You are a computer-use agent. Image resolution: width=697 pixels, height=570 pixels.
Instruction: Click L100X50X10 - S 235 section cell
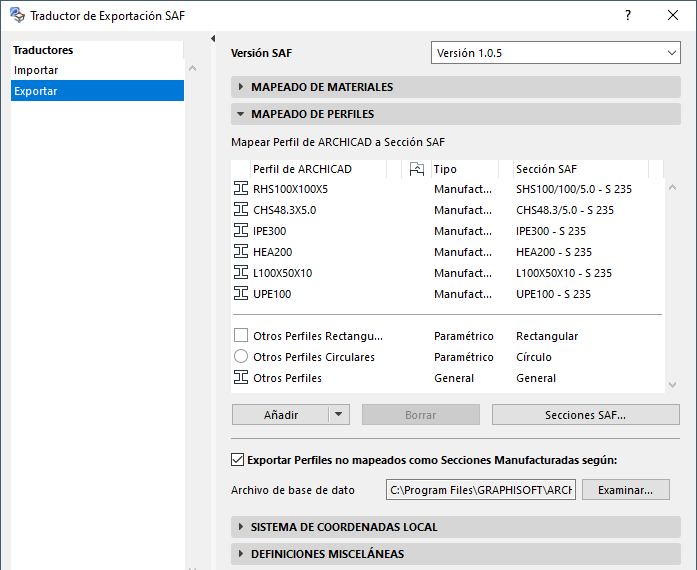[x=564, y=273]
